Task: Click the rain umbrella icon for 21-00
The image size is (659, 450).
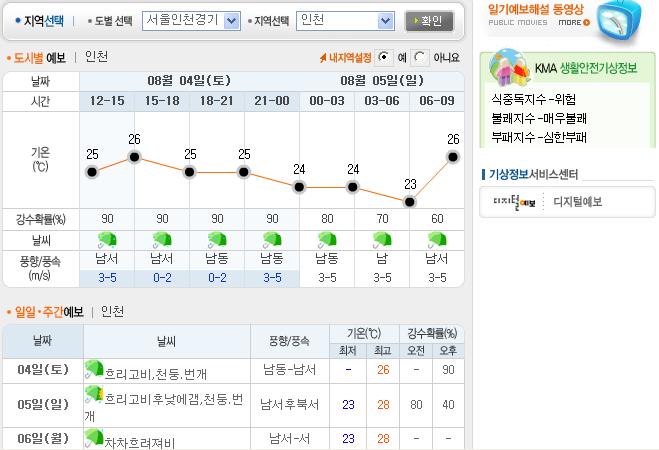Action: click(272, 240)
